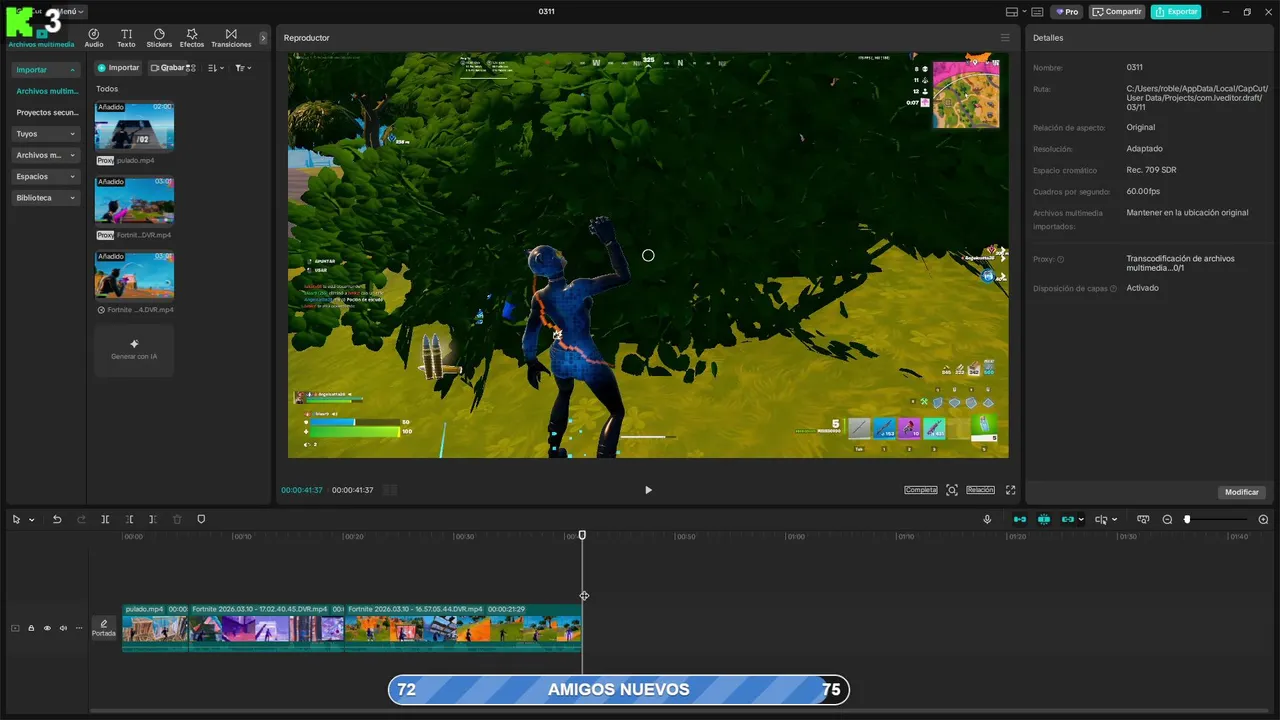Click the layout panel icon
The height and width of the screenshot is (720, 1280).
[1012, 12]
